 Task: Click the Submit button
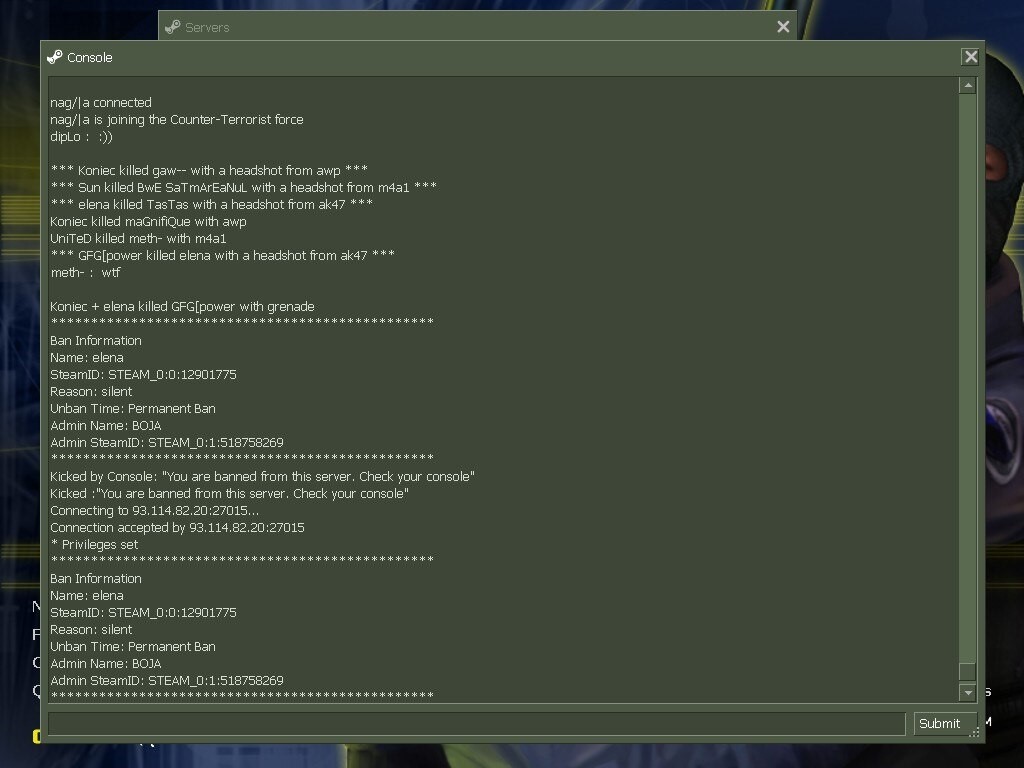pos(940,724)
